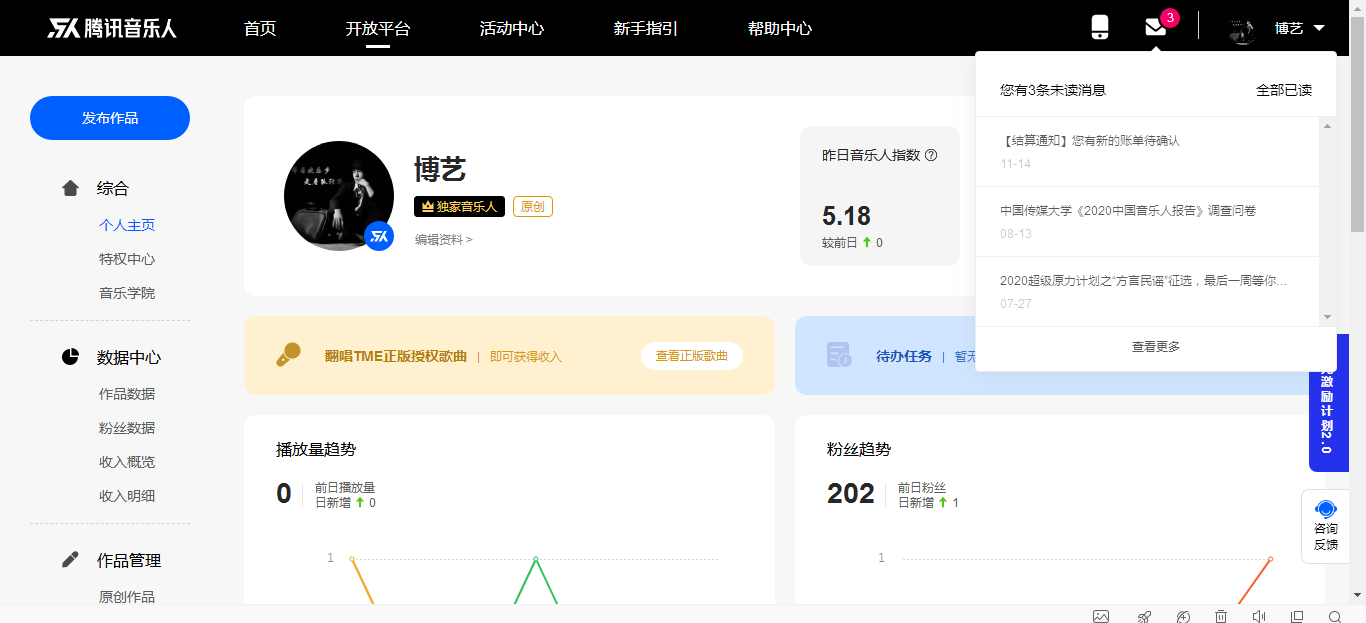Image resolution: width=1366 pixels, height=623 pixels.
Task: Expand the 博艺 account dropdown arrow
Action: tap(1319, 28)
